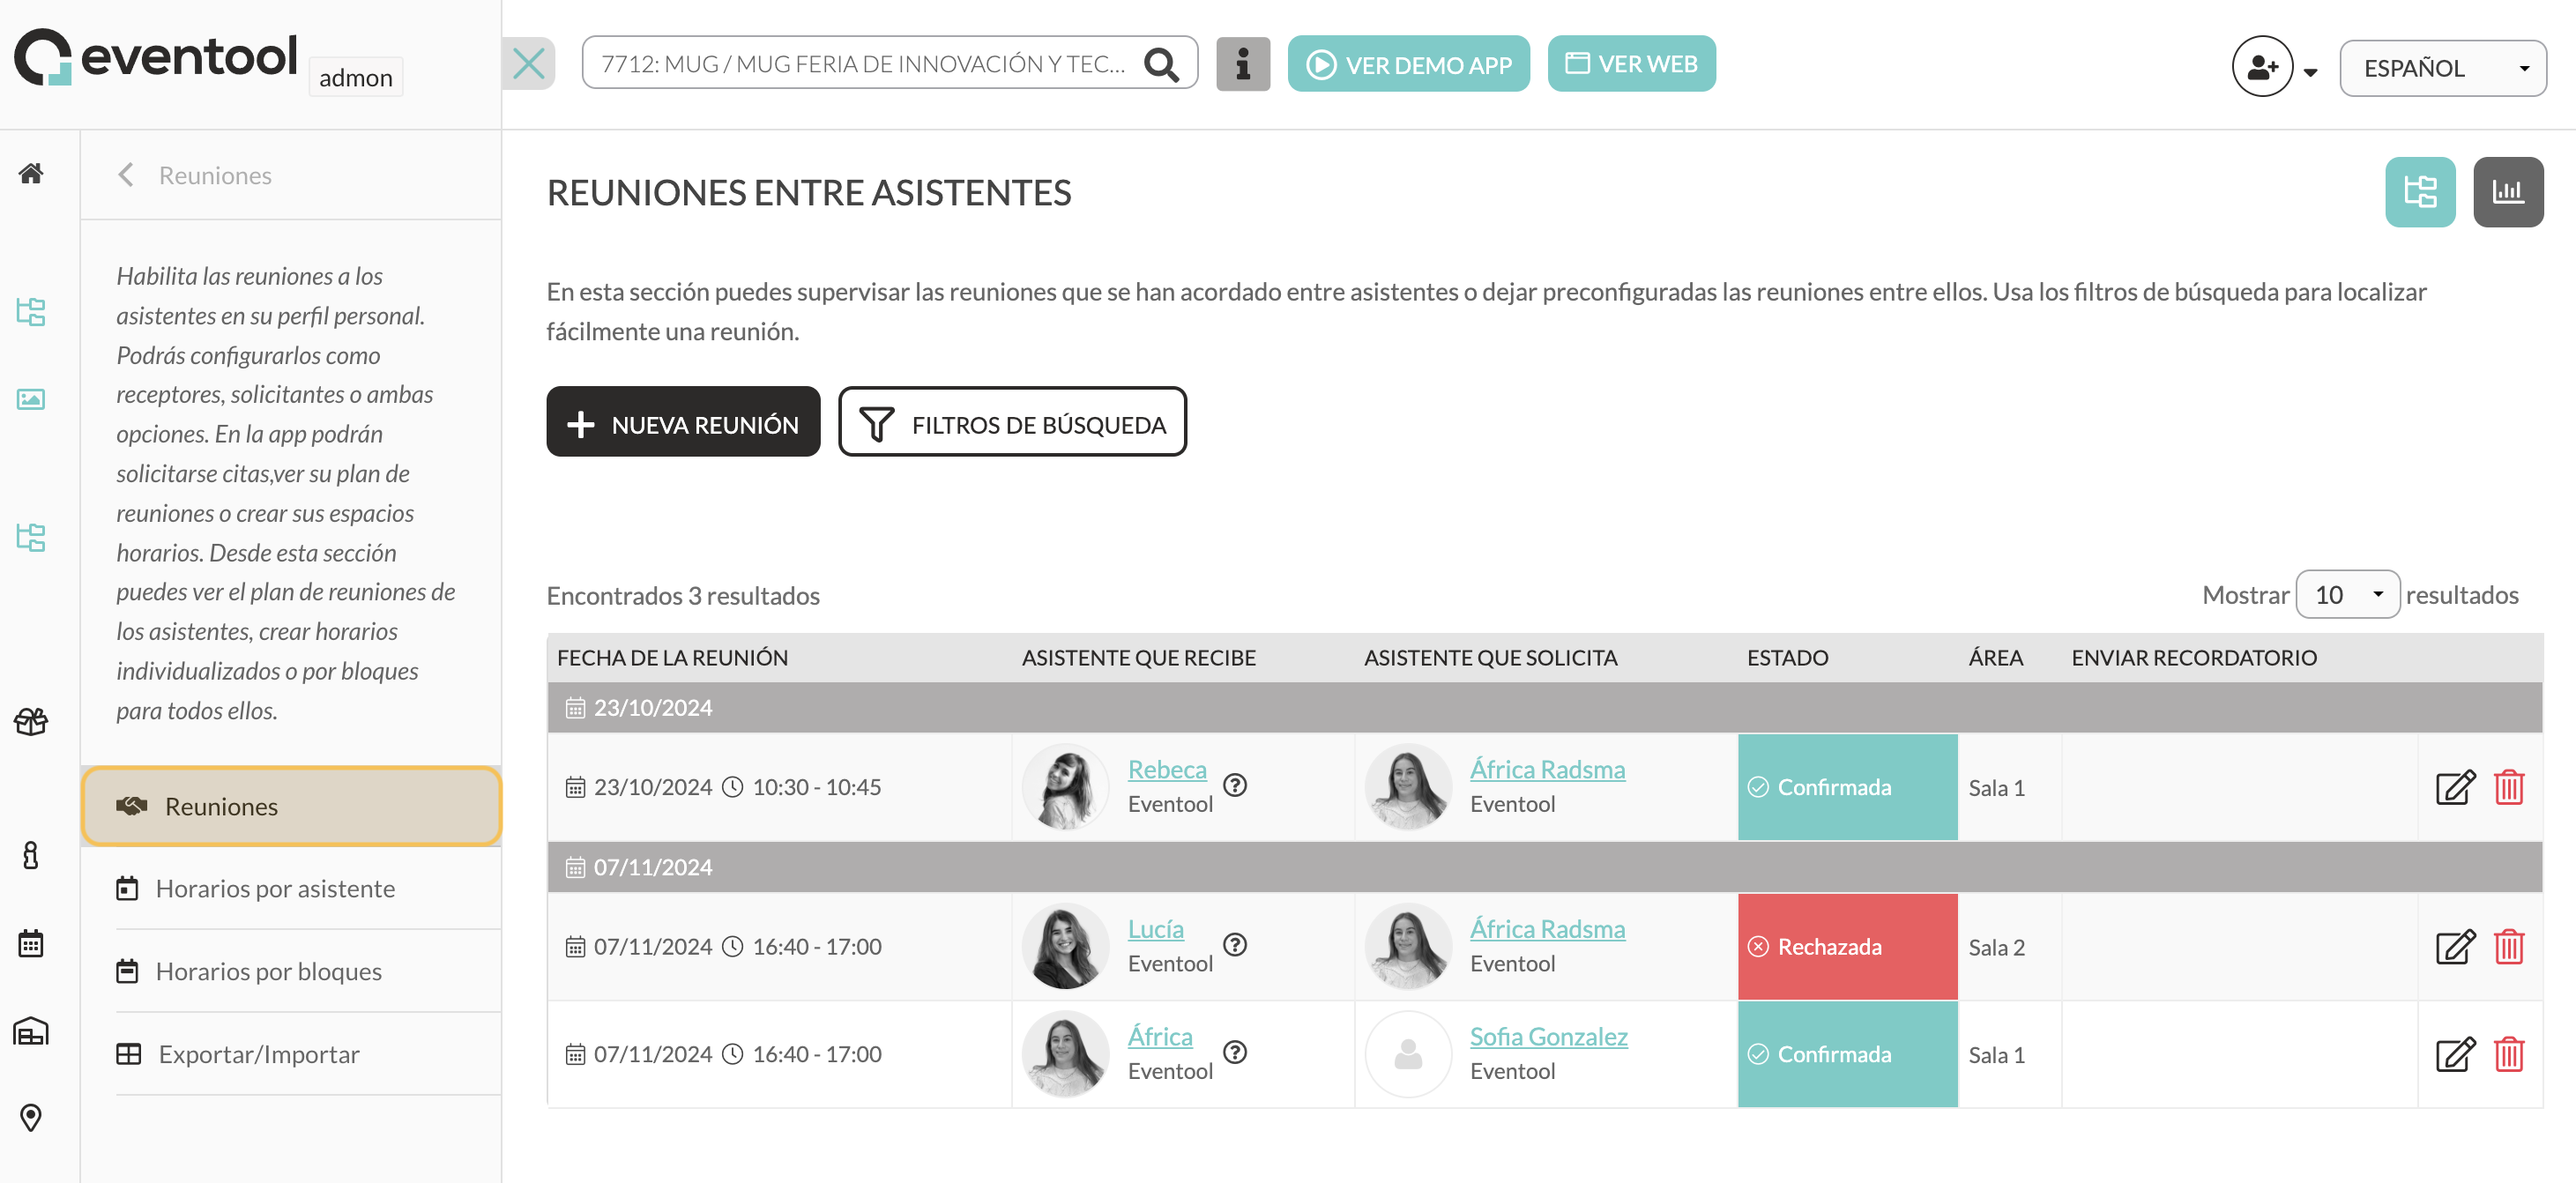
Task: Click the 07/11/2024 date group header
Action: [1544, 867]
